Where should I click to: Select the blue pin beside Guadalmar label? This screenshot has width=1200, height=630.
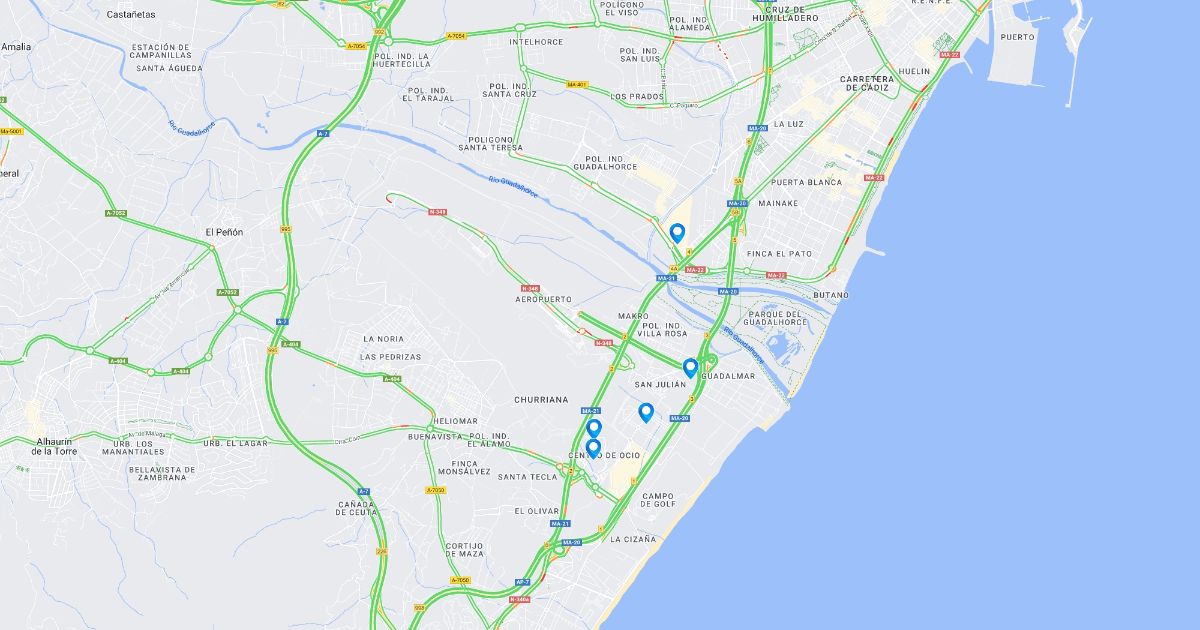tap(690, 368)
